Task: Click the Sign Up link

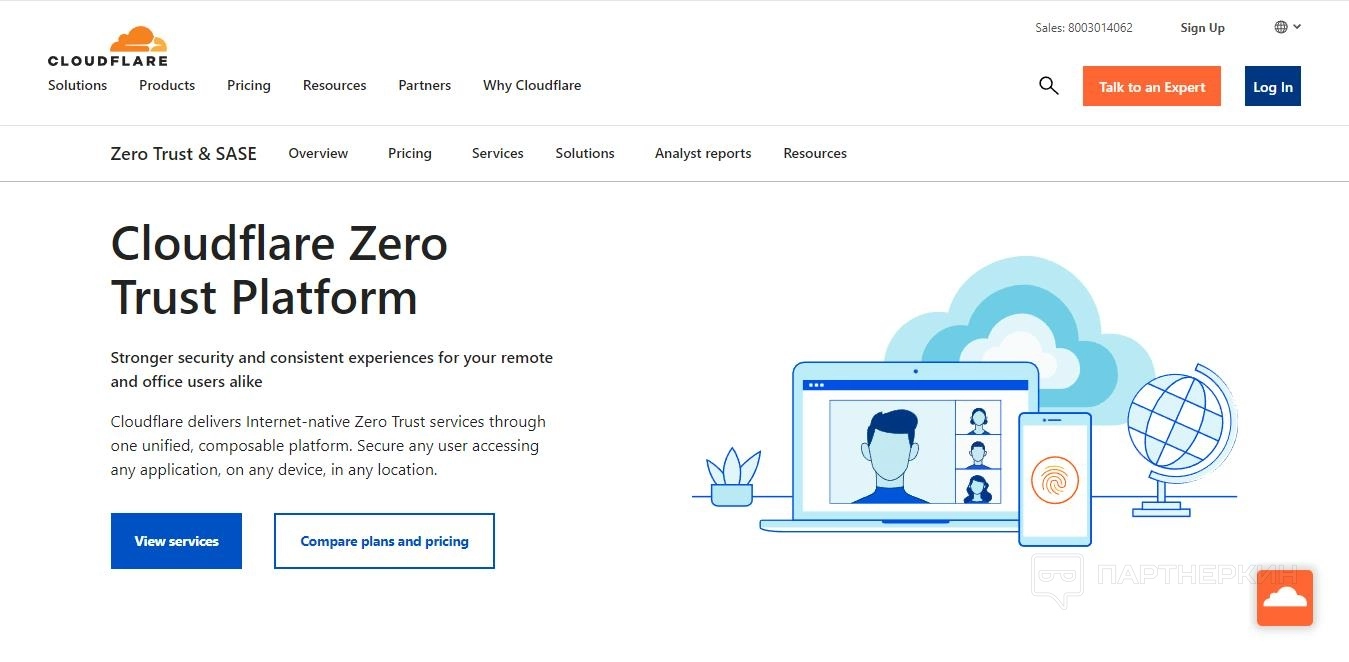Action: click(x=1202, y=28)
